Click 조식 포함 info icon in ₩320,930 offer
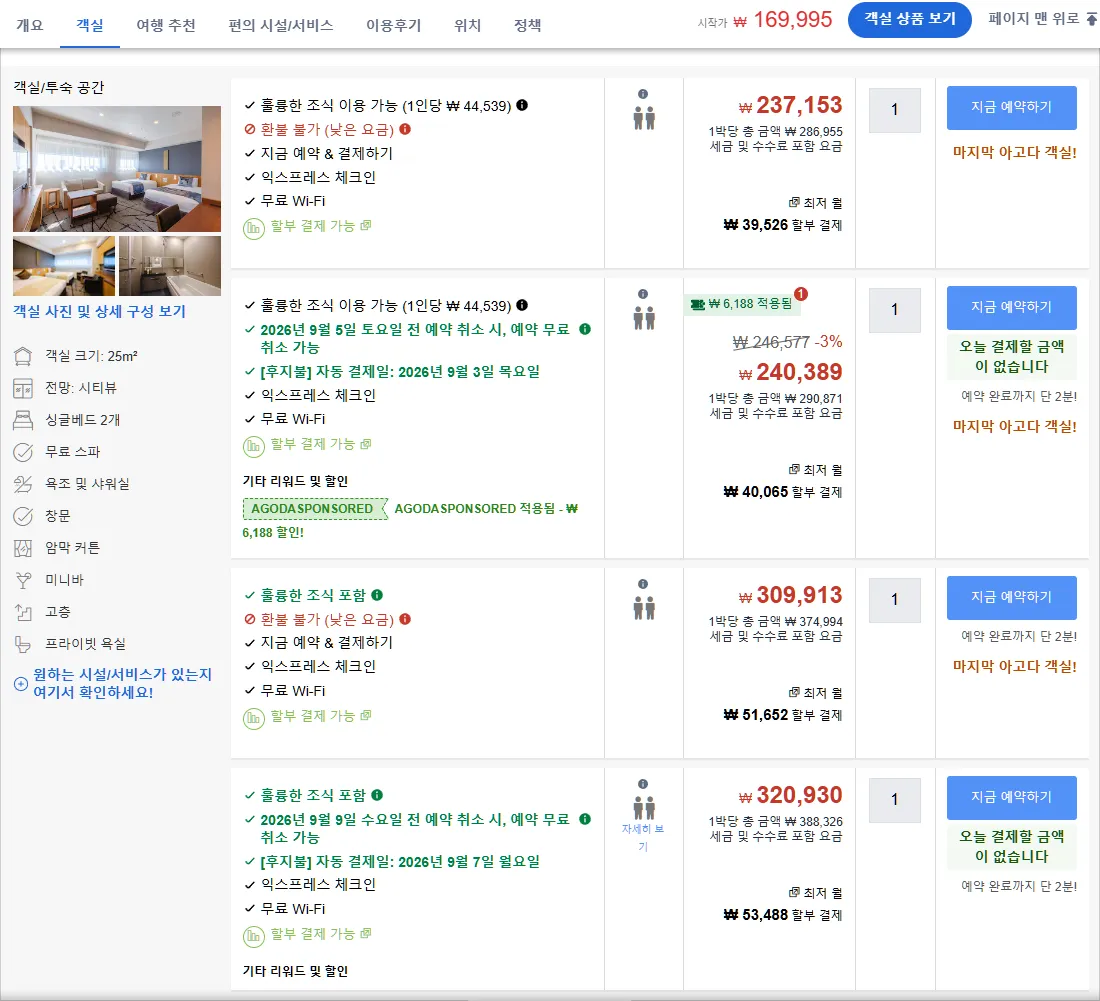Screen dimensions: 1100x1001 click(377, 795)
